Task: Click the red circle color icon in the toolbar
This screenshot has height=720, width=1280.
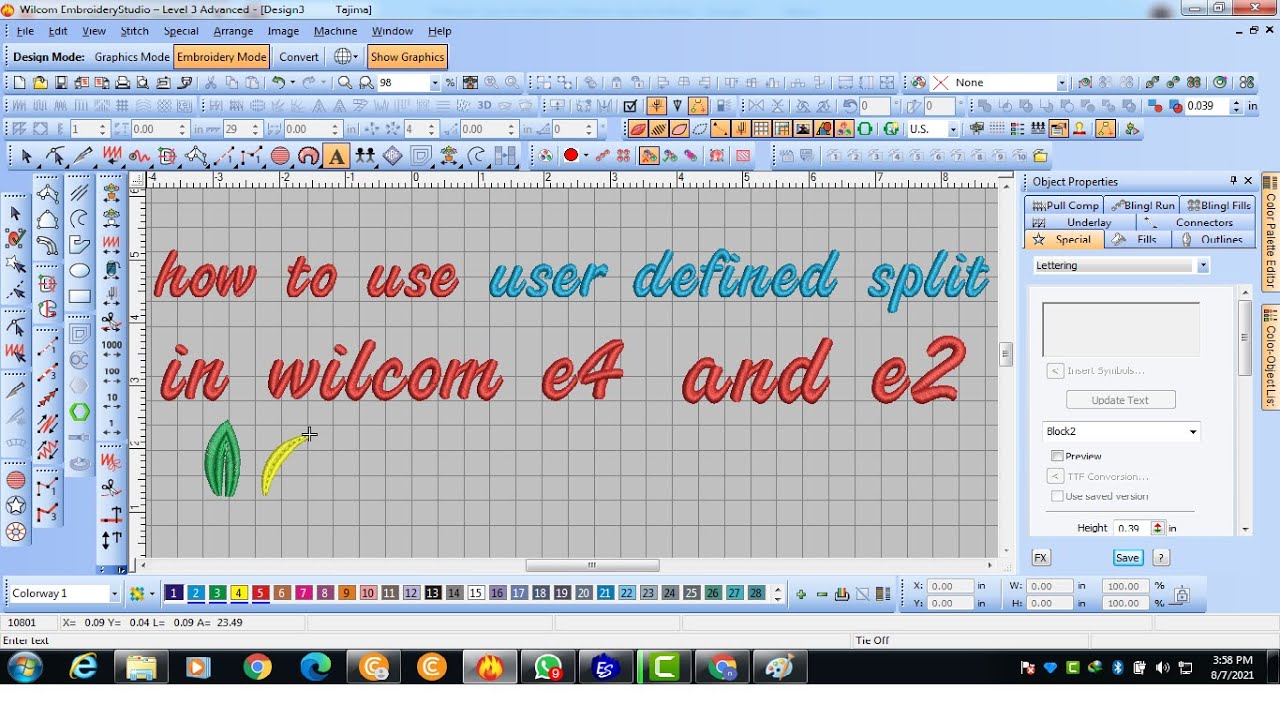Action: point(571,156)
